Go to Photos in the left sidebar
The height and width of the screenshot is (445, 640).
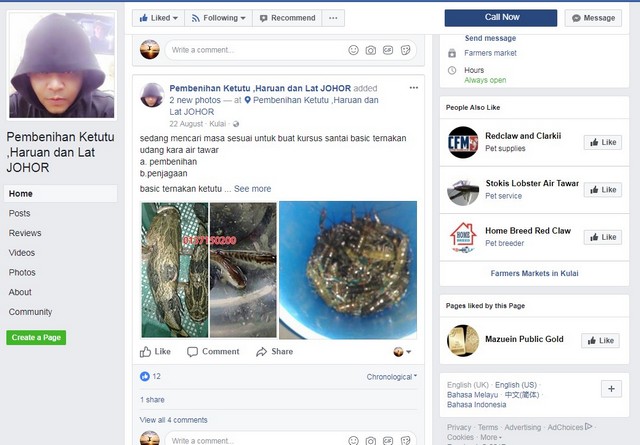(22, 272)
